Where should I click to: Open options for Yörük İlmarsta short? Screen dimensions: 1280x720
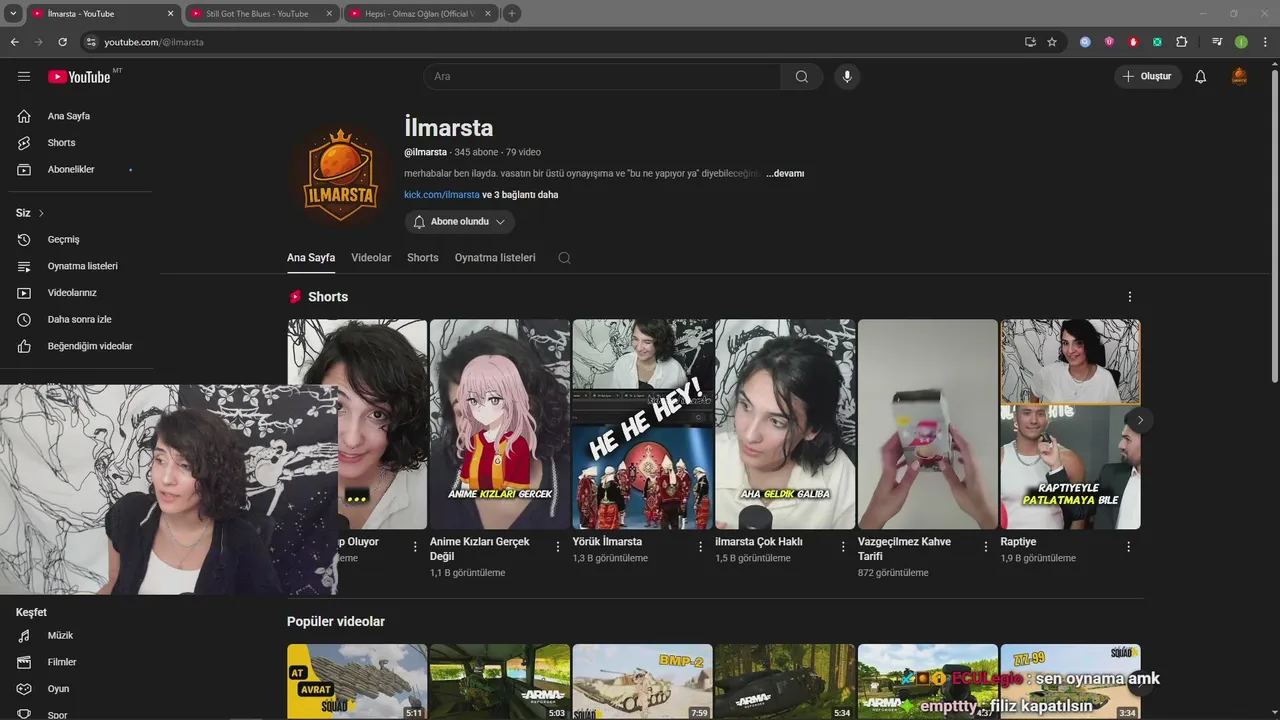tap(701, 547)
